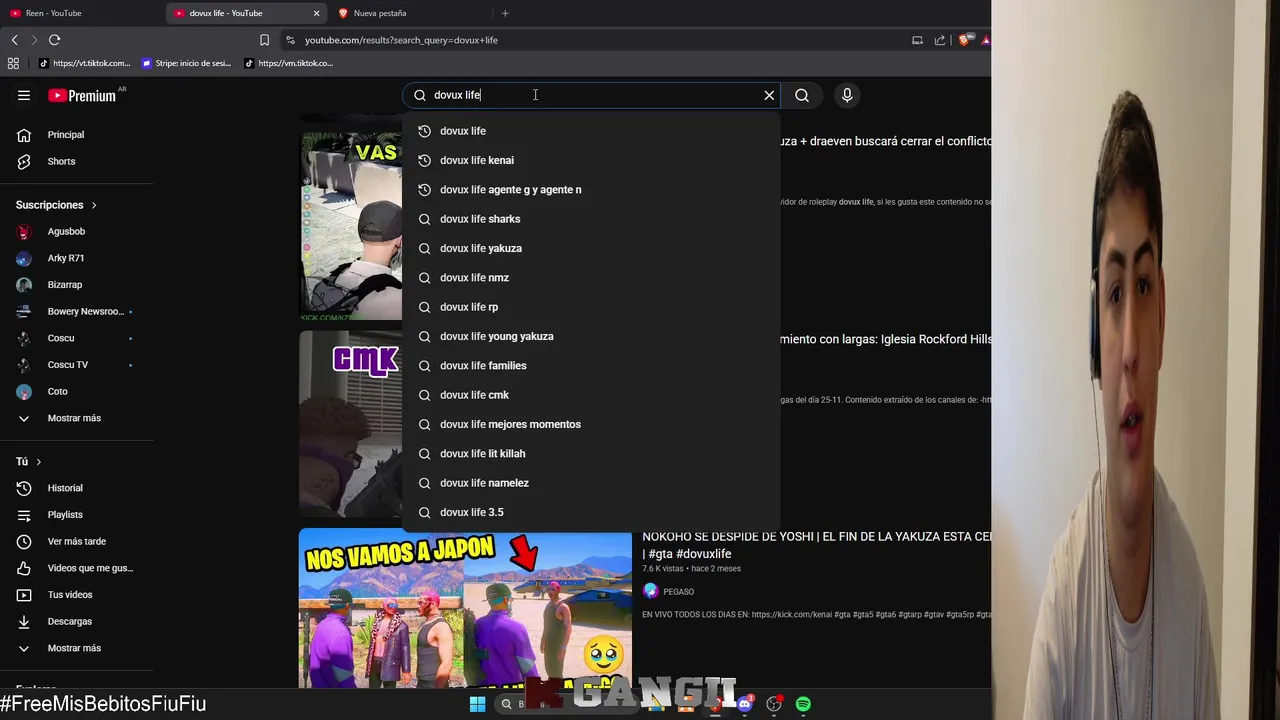
Task: Open 'Ver más tarde' list
Action: tap(77, 541)
